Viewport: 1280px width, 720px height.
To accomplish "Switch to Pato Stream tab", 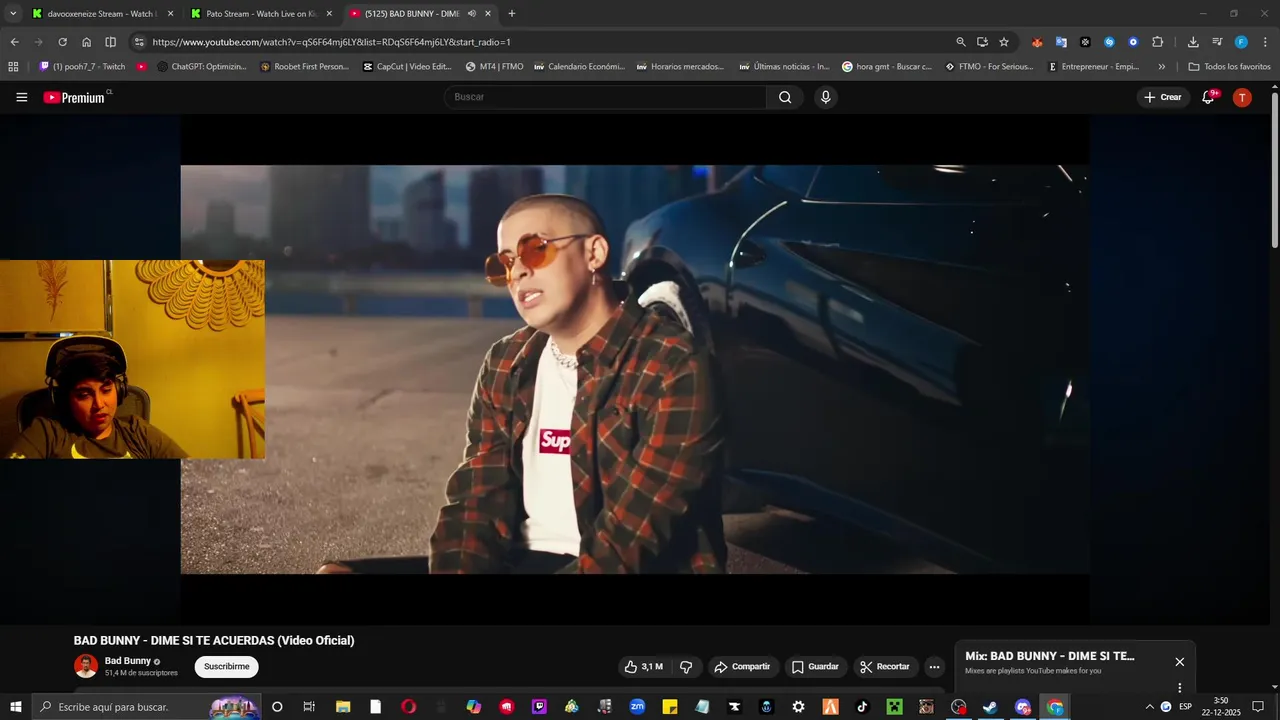I will pyautogui.click(x=260, y=14).
